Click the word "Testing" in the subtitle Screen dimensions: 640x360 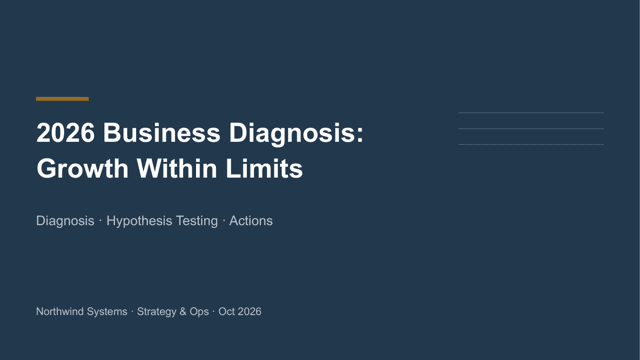pos(197,221)
